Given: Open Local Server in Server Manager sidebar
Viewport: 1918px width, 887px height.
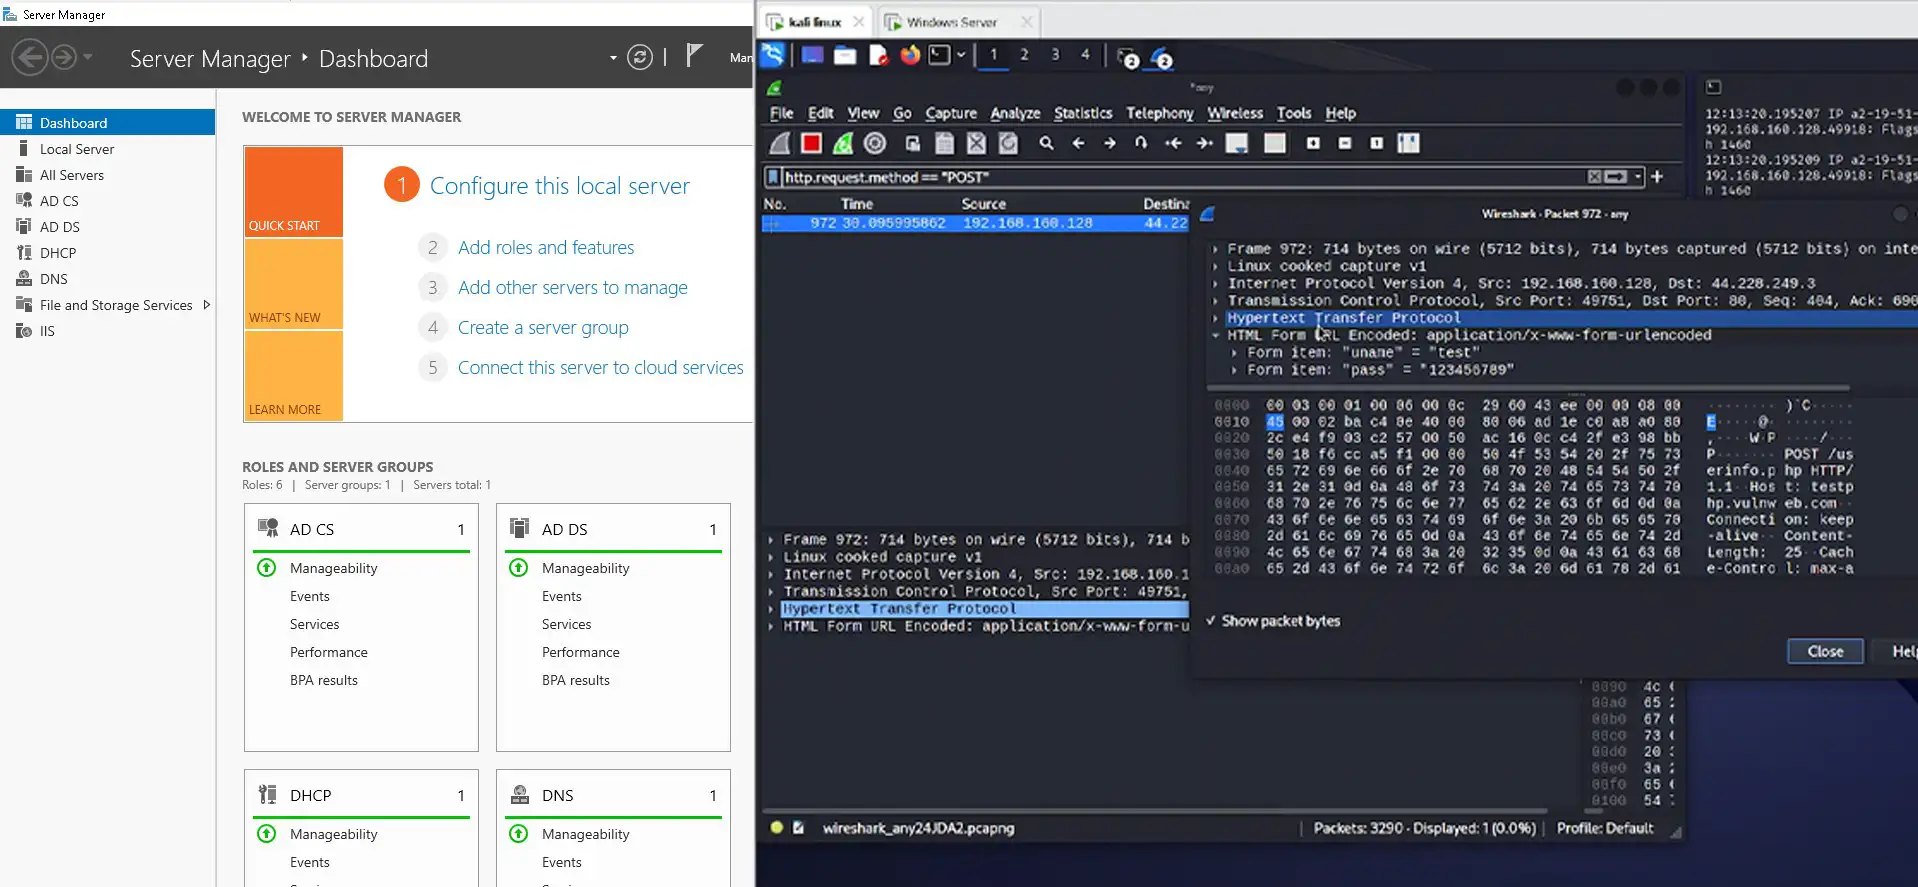Looking at the screenshot, I should [77, 149].
